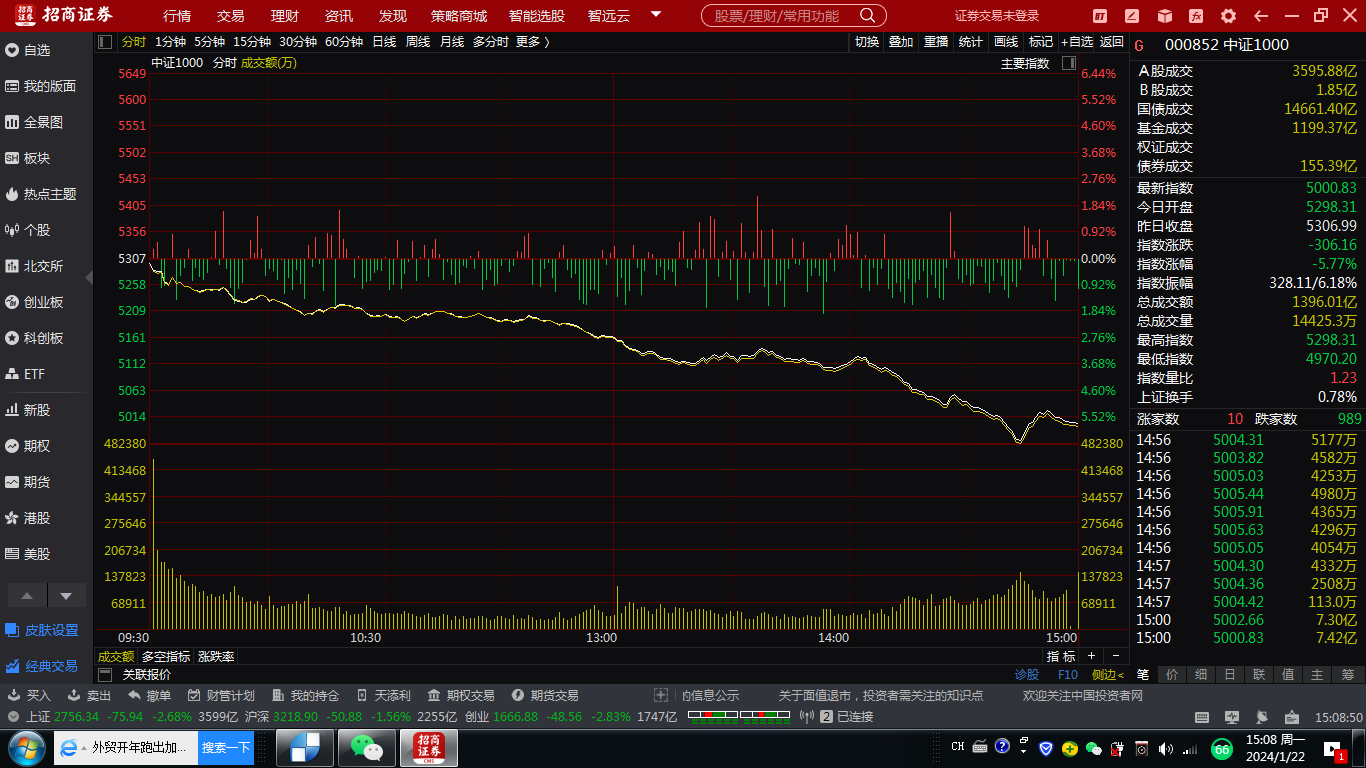This screenshot has width=1366, height=768.
Task: Open 经典交易 classic trading
Action: click(42, 666)
